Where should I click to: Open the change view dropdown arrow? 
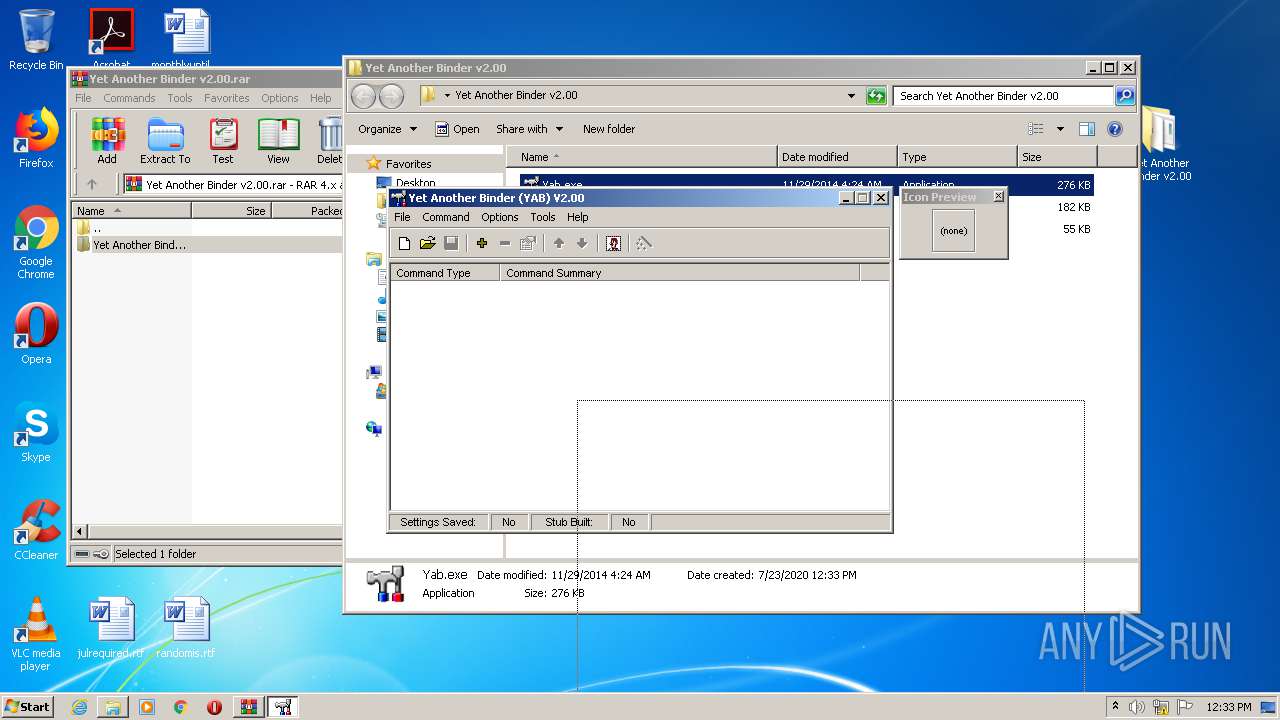[x=1060, y=129]
